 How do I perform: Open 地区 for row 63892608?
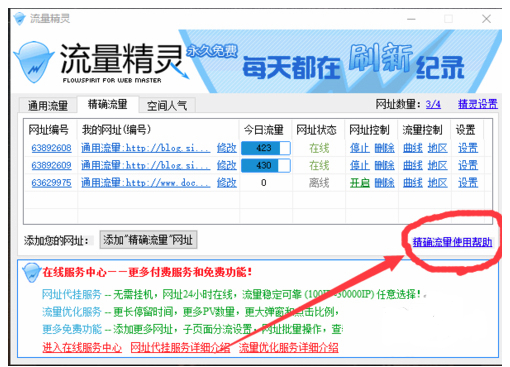pos(437,148)
